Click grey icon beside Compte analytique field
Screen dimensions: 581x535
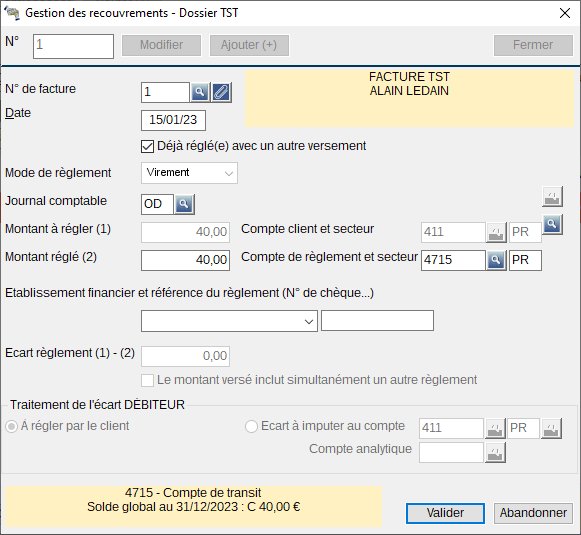pos(495,452)
